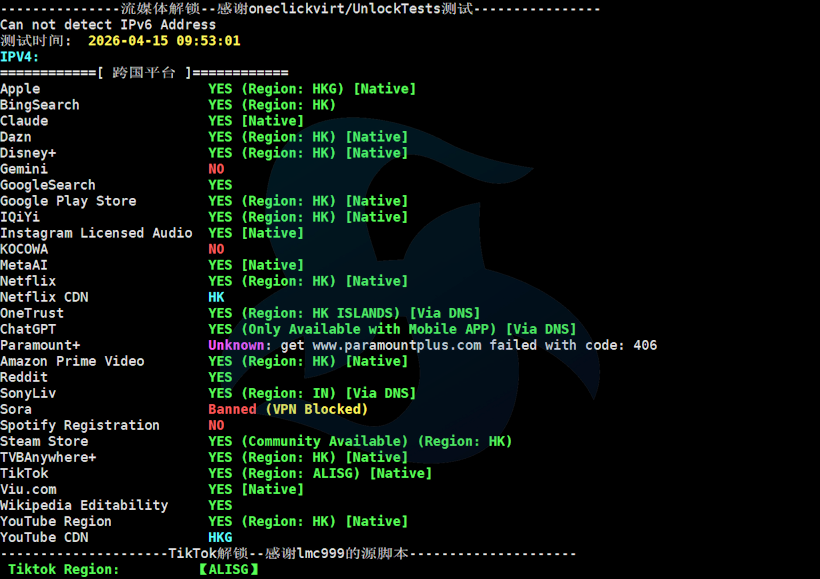Image resolution: width=820 pixels, height=579 pixels.
Task: Click the 【ALISG】 region value
Action: pos(228,569)
